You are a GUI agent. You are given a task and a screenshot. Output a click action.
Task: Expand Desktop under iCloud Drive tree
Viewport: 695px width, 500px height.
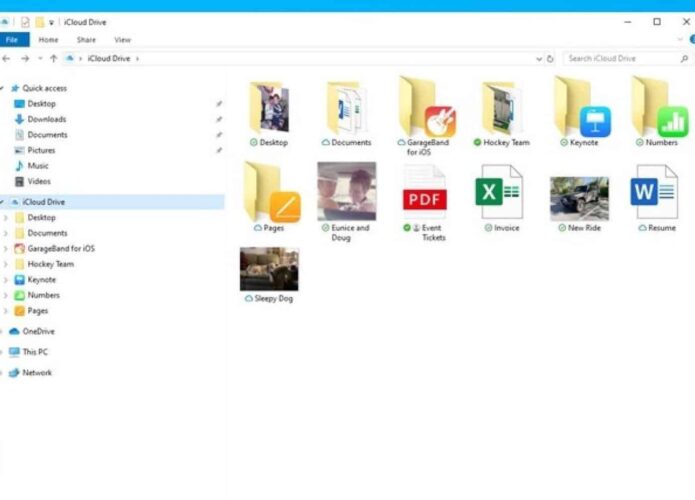coord(6,218)
